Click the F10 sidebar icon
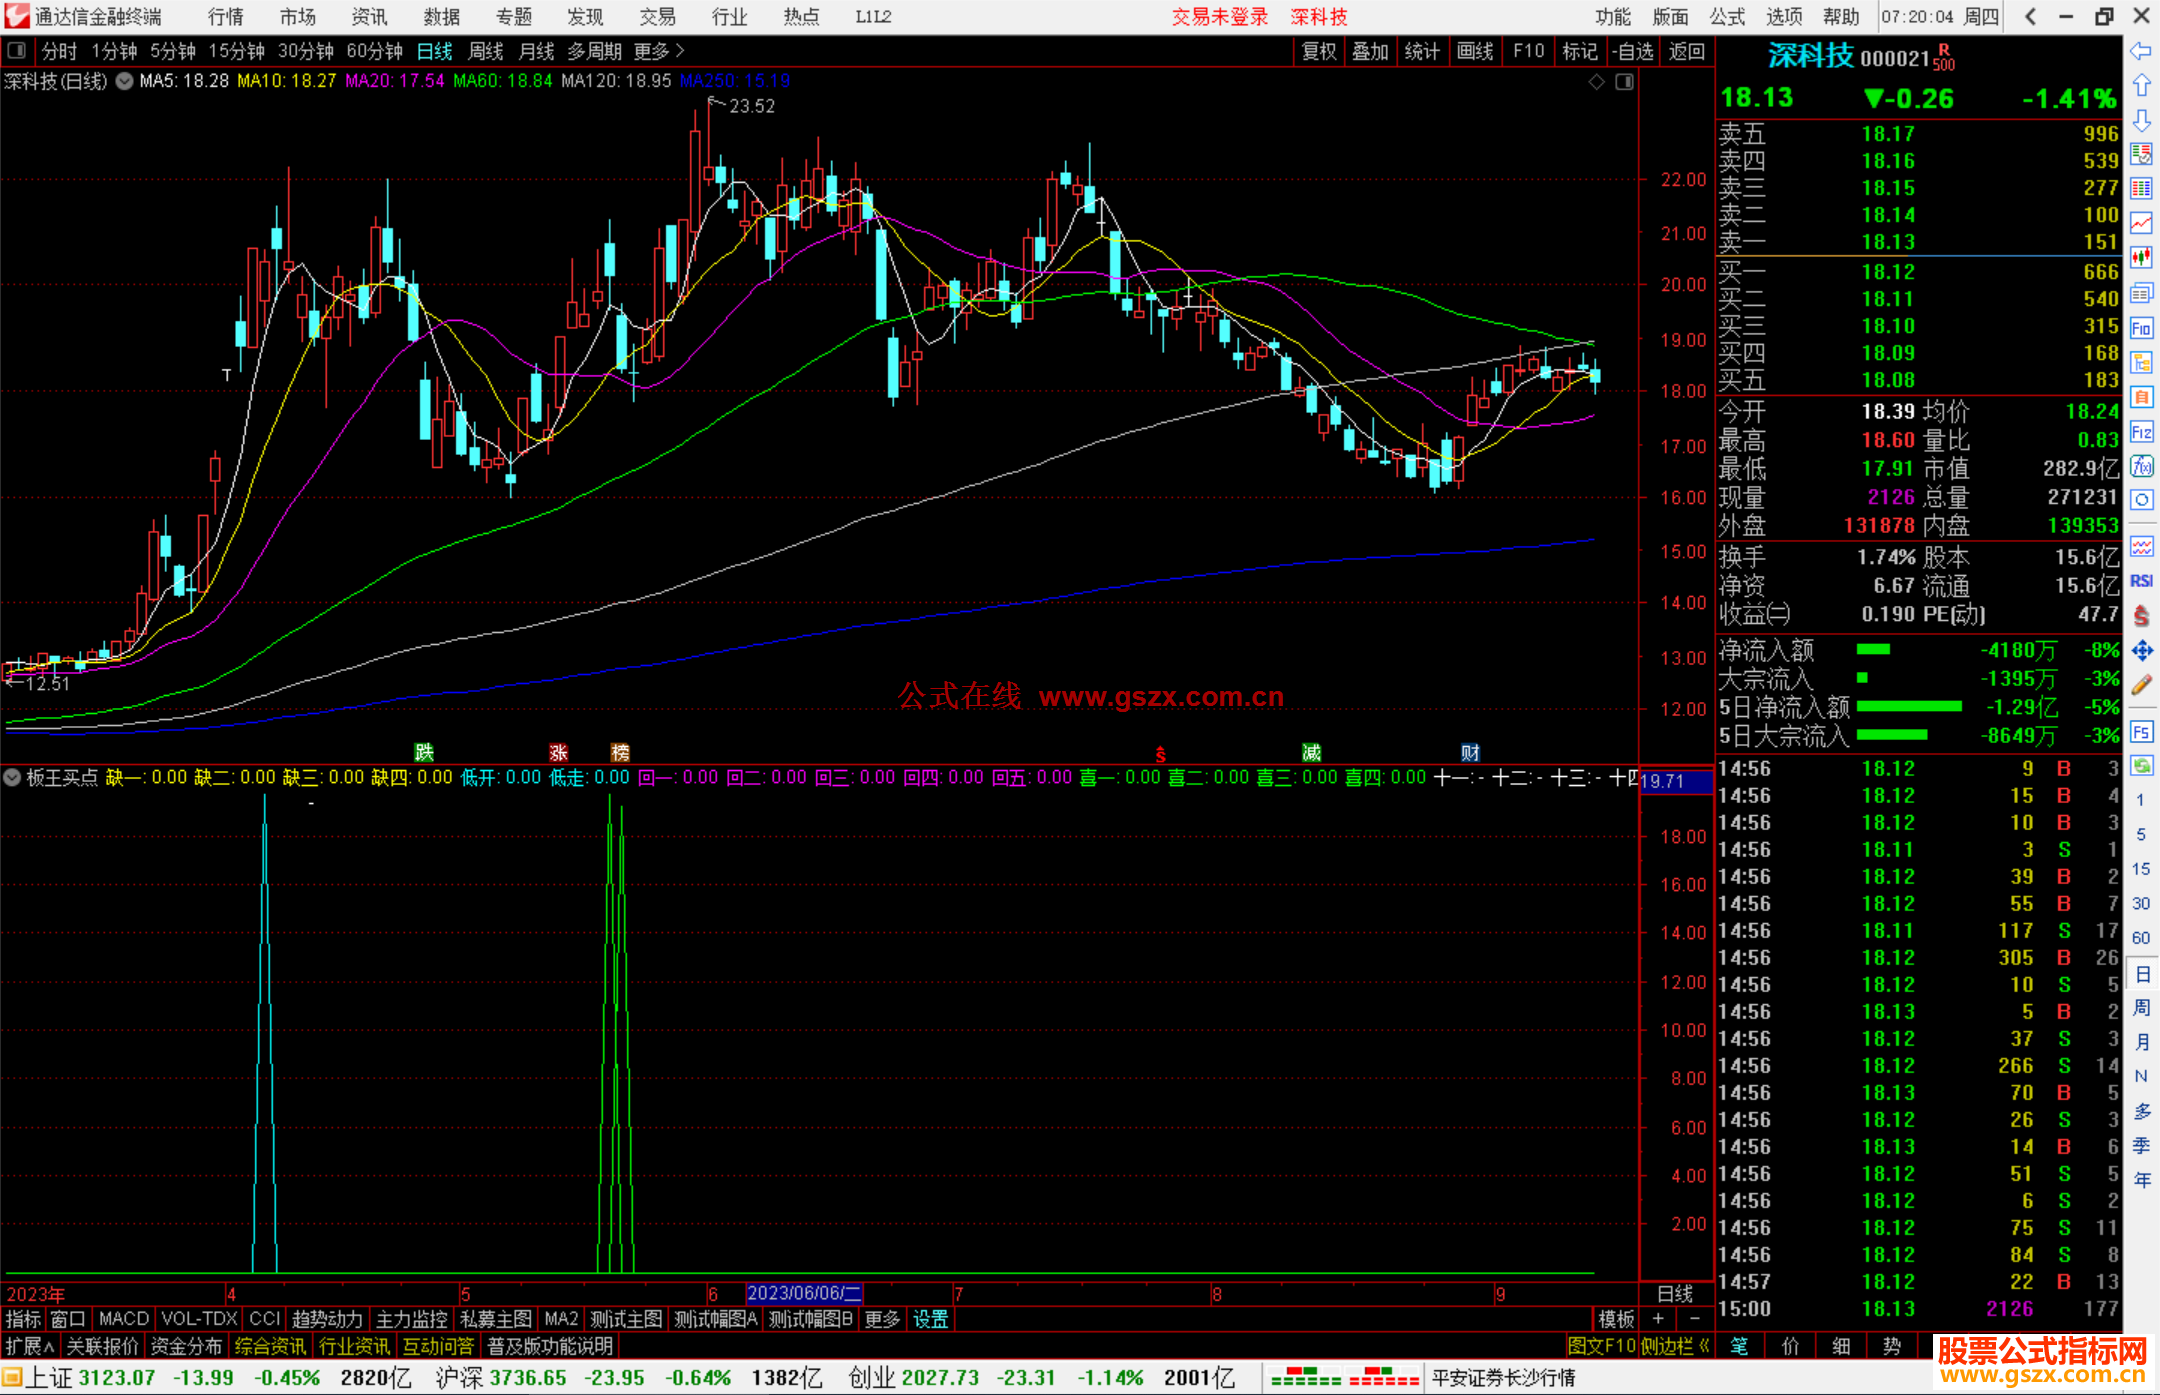Image resolution: width=2160 pixels, height=1395 pixels. [2141, 329]
